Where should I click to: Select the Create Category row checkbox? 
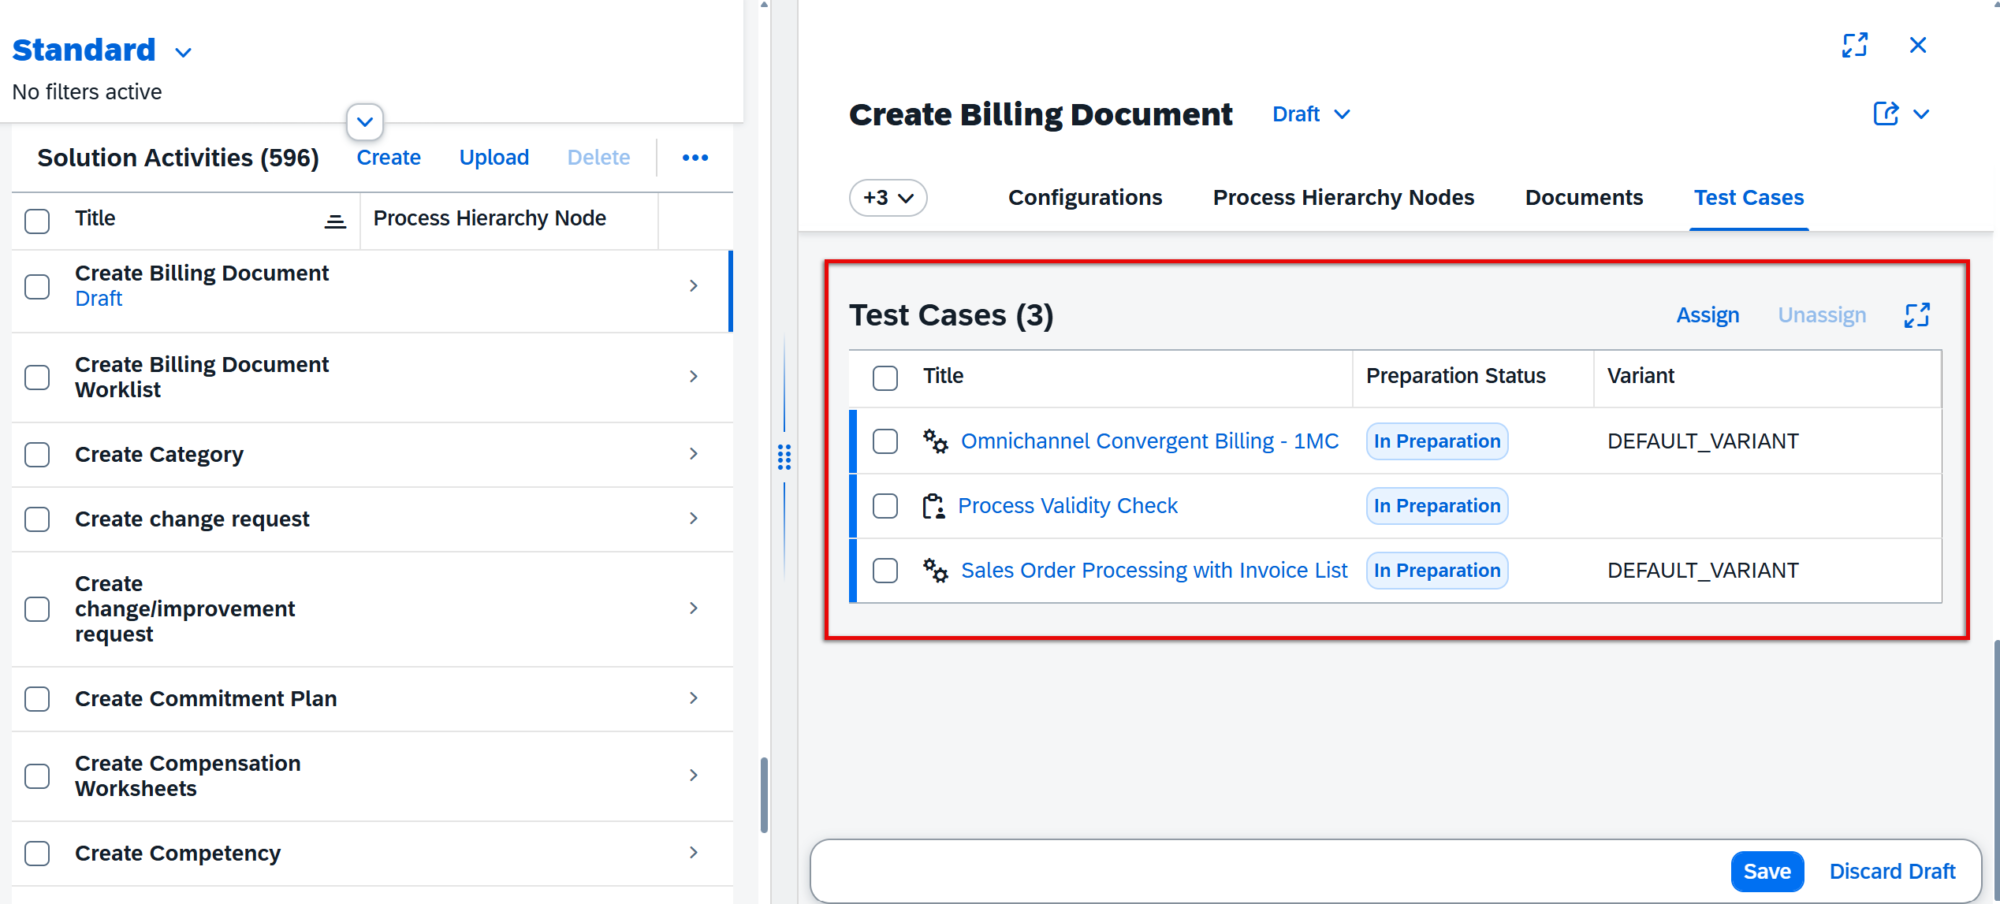pyautogui.click(x=37, y=455)
